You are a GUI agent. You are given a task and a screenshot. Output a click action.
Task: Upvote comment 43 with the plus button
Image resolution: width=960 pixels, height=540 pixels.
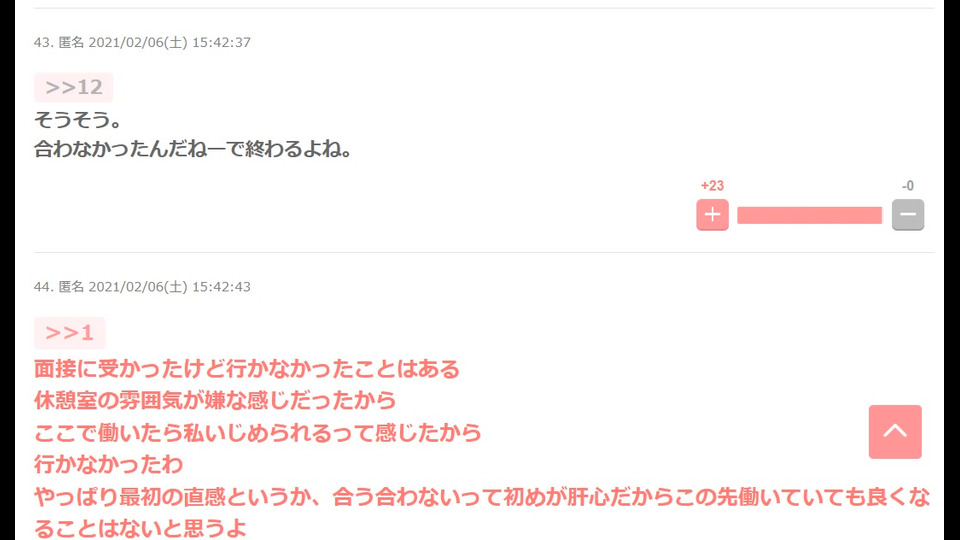[712, 214]
